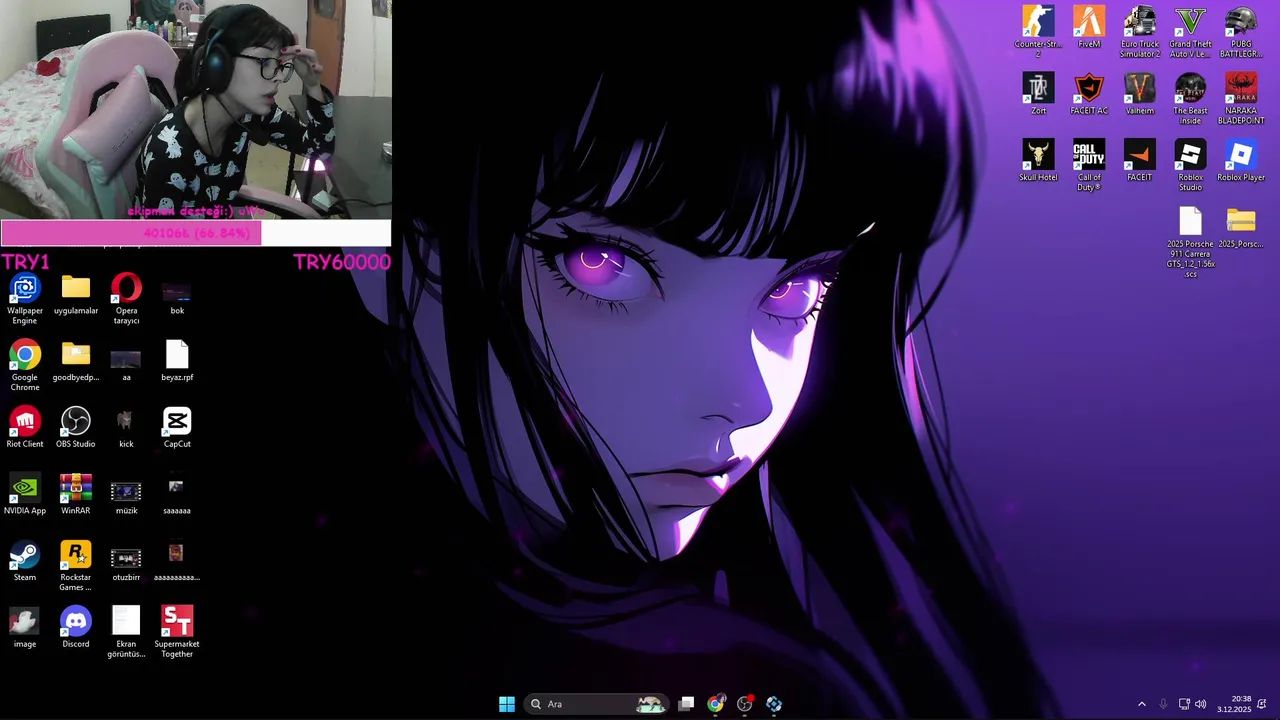Click the TRY60000 goal label
The image size is (1280, 720).
(342, 262)
